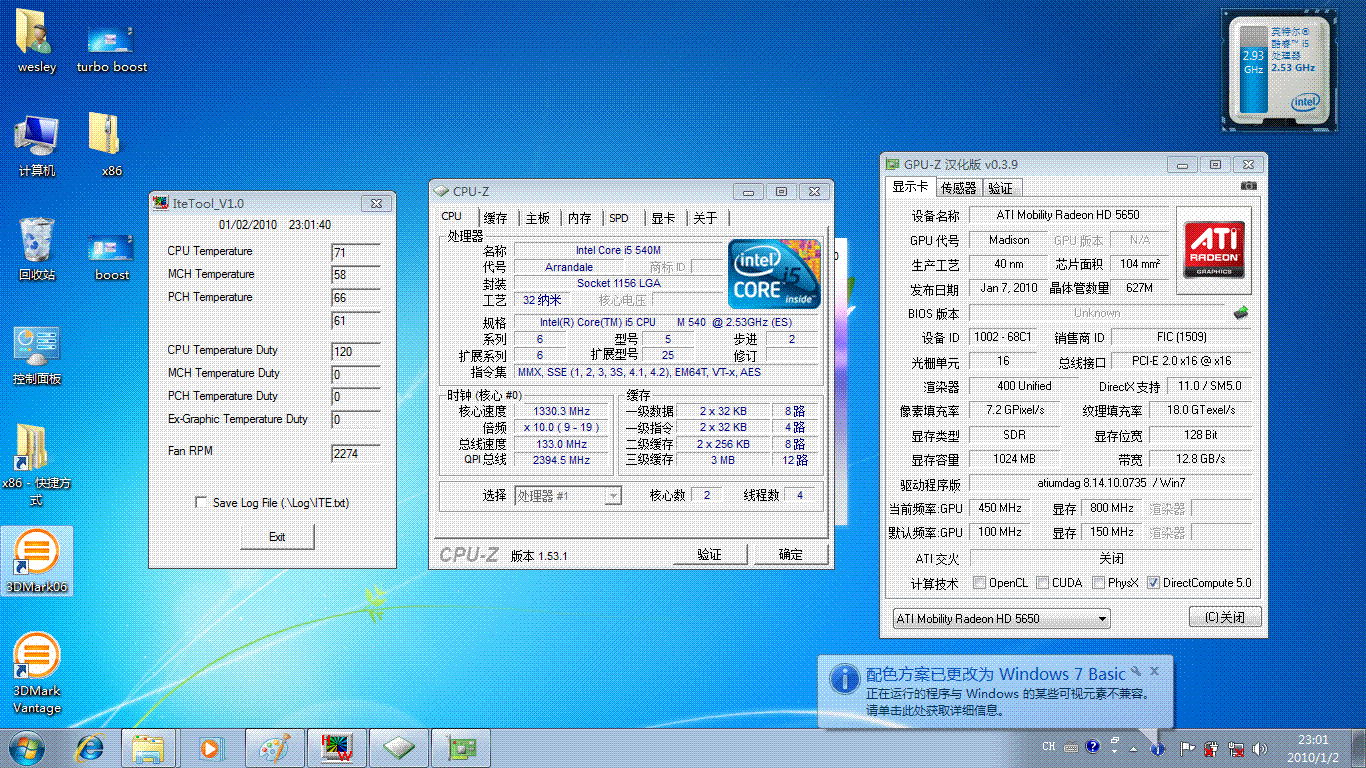Switch to CPU-Z taskbar button
The height and width of the screenshot is (768, 1366).
(x=399, y=747)
